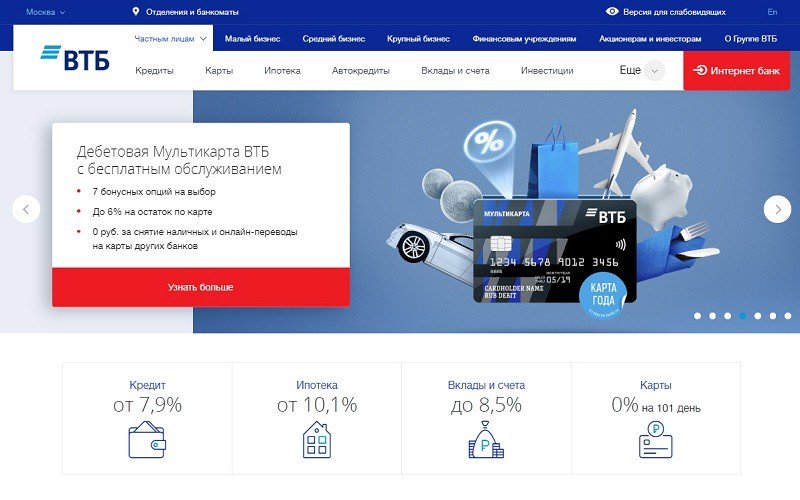Open the О Группе ВТБ section
This screenshot has height=500, width=800.
[x=751, y=38]
